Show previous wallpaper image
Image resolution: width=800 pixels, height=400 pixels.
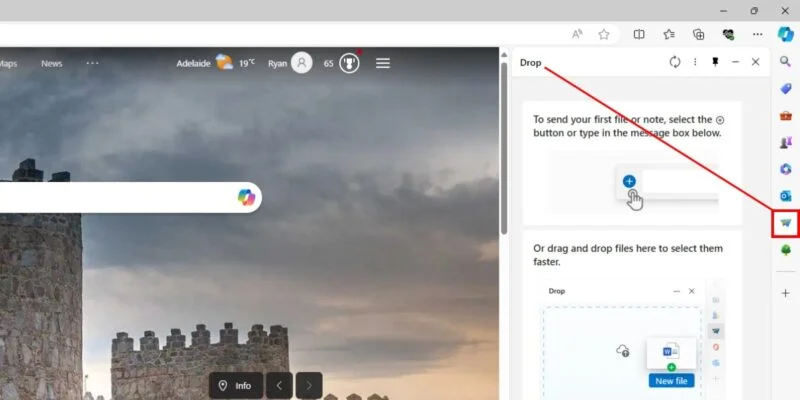[x=279, y=386]
